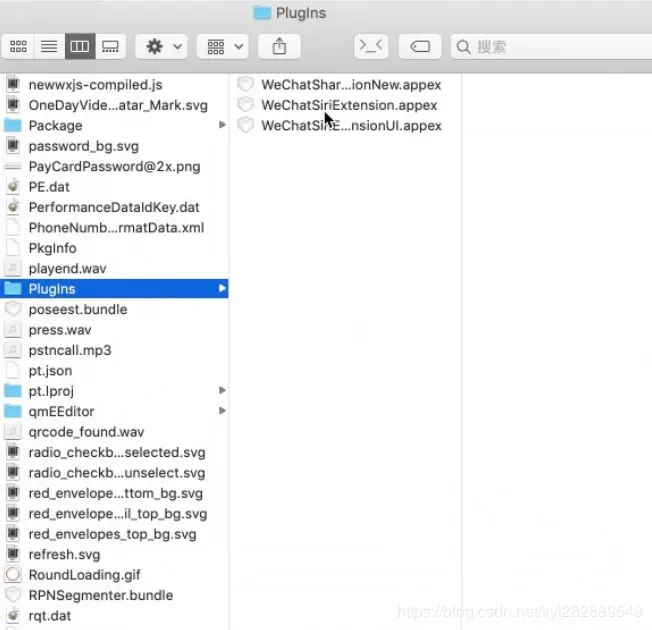Select the PkgInfo file
652x630 pixels.
pyautogui.click(x=114, y=248)
